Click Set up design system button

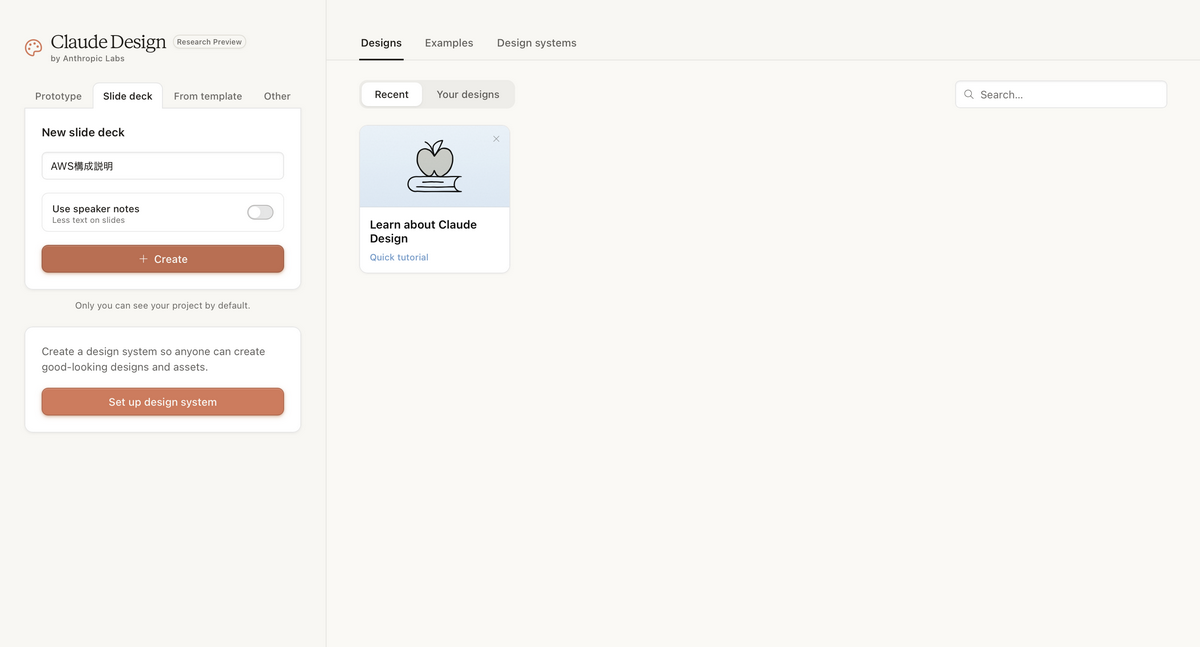point(163,402)
